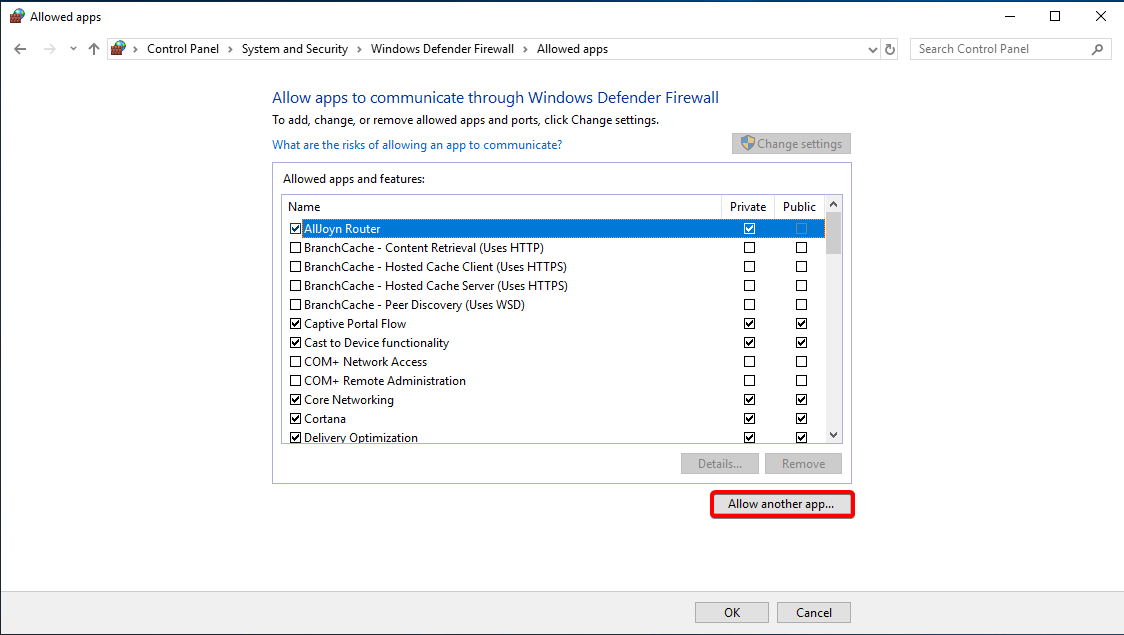Viewport: 1124px width, 635px height.
Task: Select Cast to Device functionality row
Action: [x=553, y=343]
